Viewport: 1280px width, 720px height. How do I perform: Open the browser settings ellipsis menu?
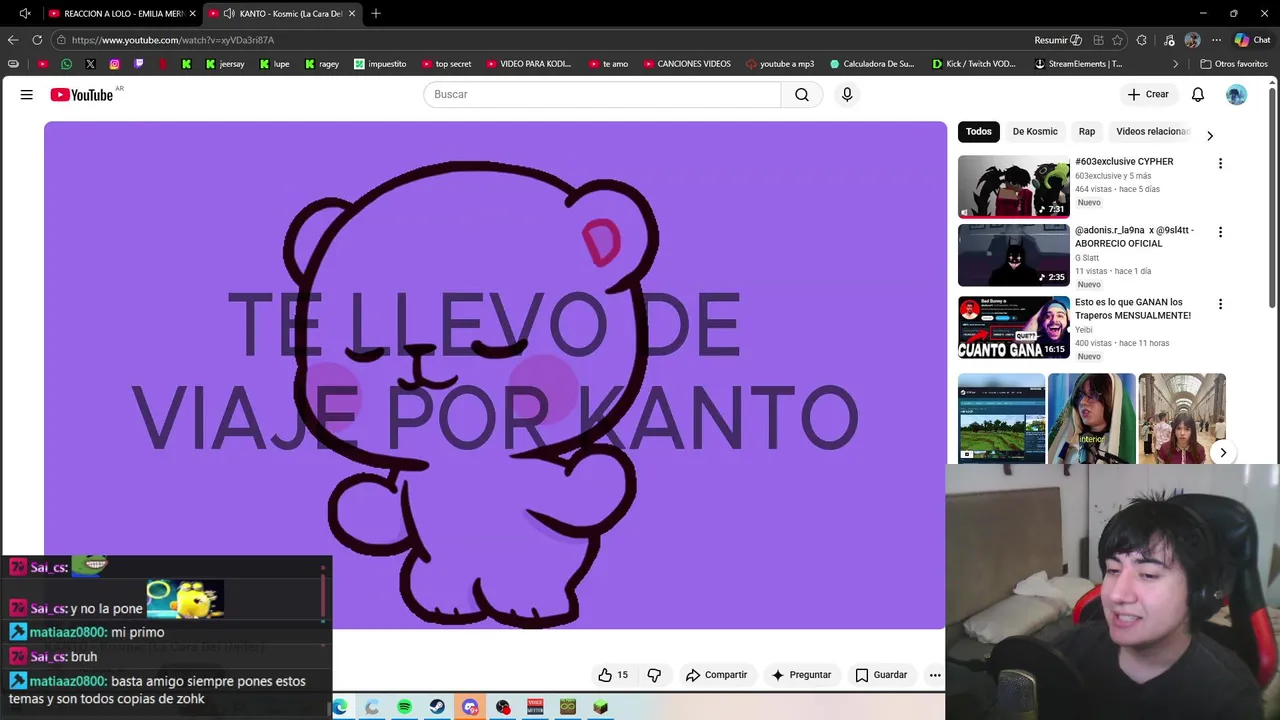click(1216, 40)
